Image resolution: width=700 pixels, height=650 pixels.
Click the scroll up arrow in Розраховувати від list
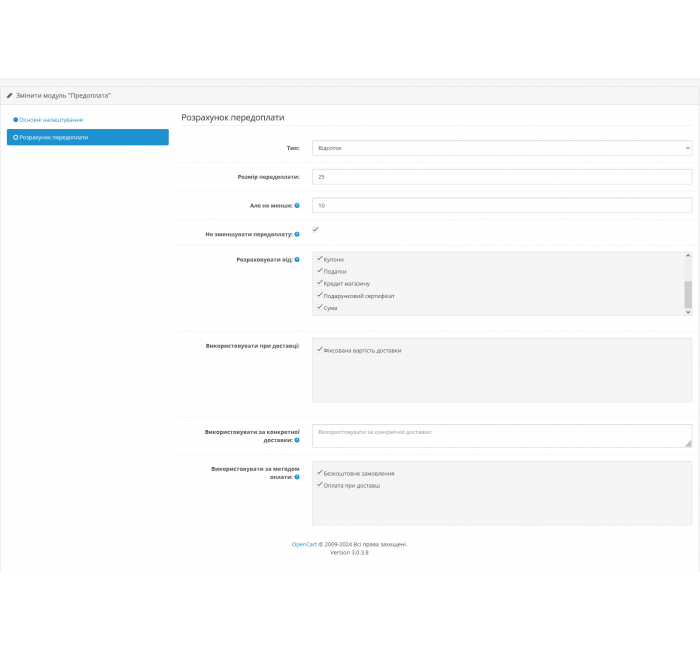point(688,255)
